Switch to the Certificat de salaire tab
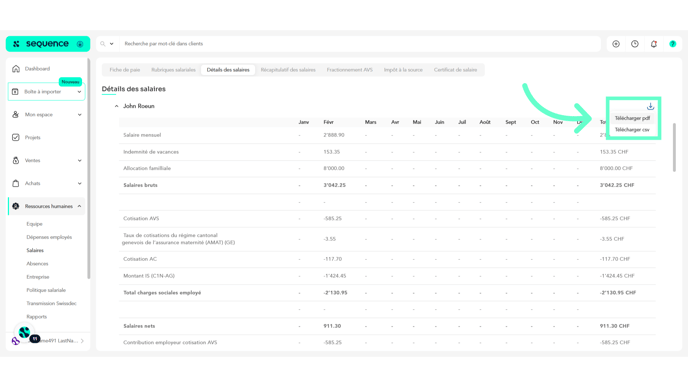The width and height of the screenshot is (688, 387). [x=455, y=70]
